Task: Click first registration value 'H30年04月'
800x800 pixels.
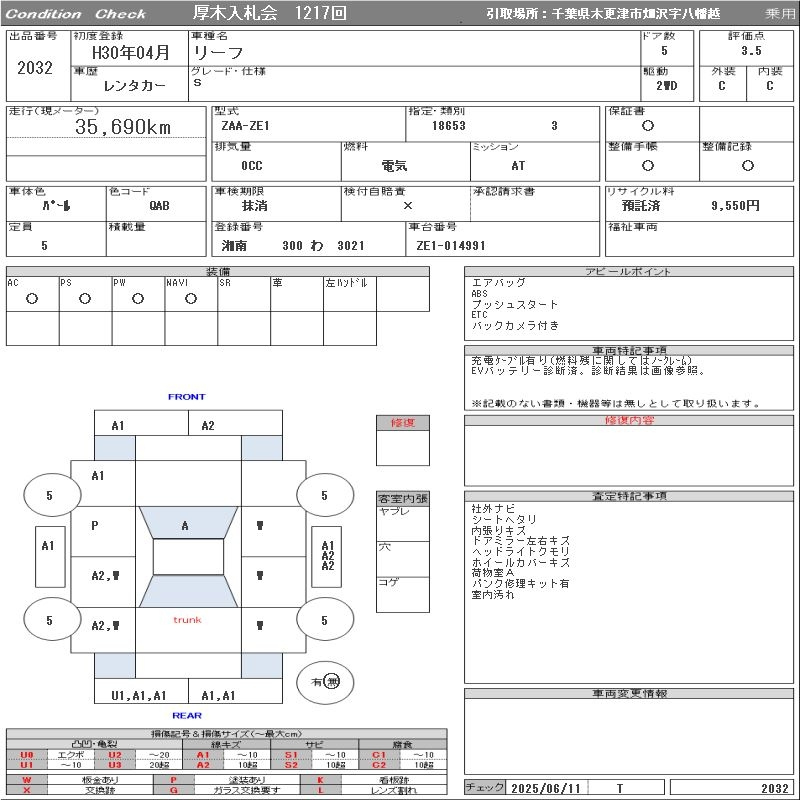Action: click(130, 52)
